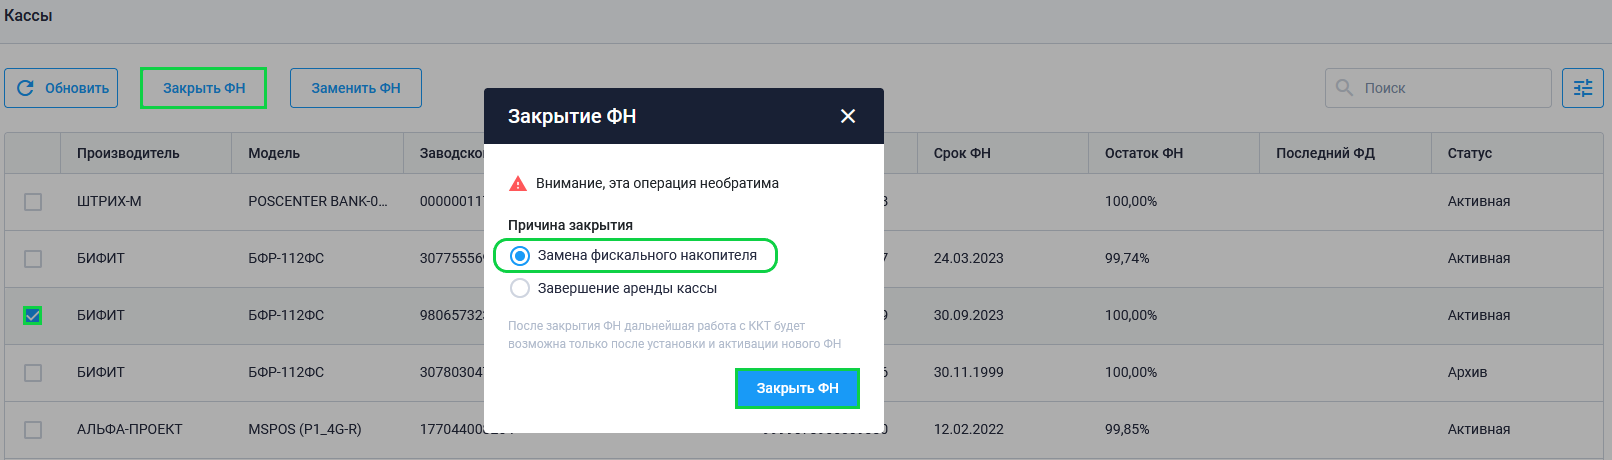Sort by the Статус column header

pos(1469,153)
